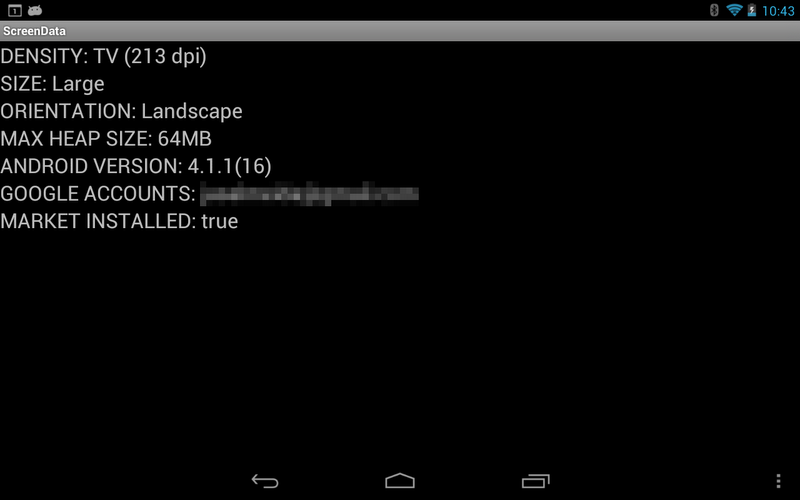Viewport: 800px width, 500px height.
Task: Tap the Bluetooth status icon
Action: 714,10
